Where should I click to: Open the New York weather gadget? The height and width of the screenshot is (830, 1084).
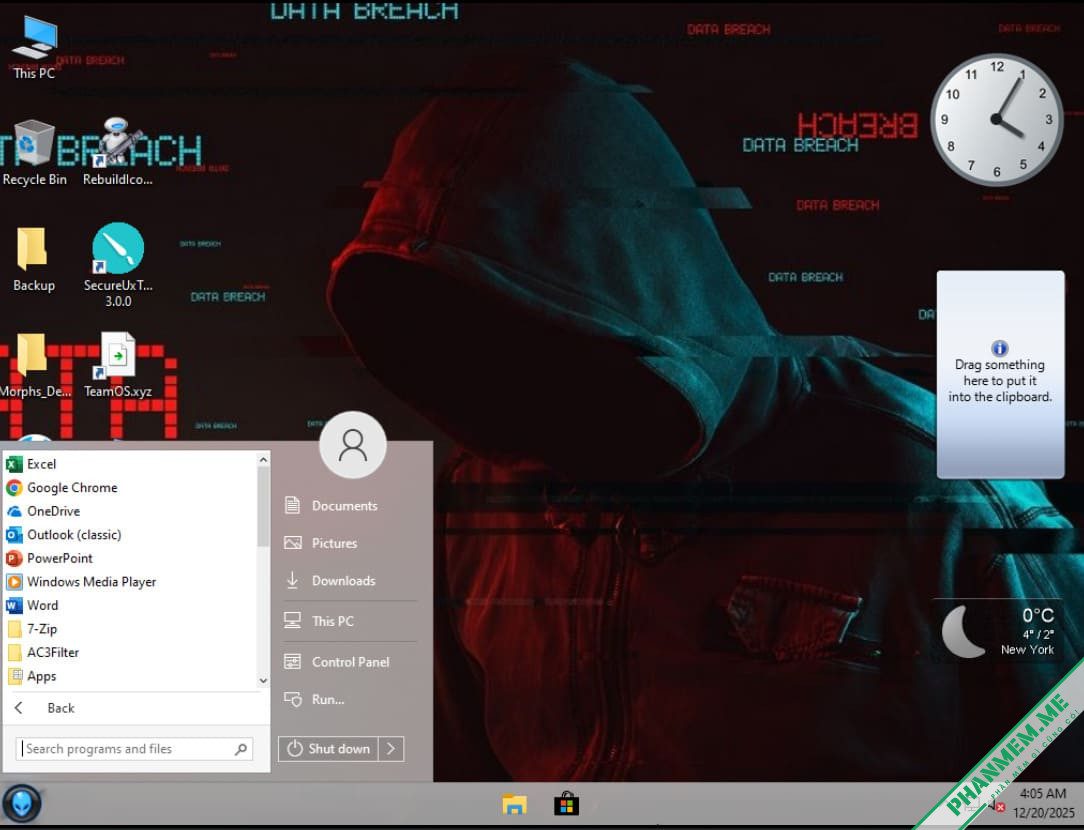pos(999,631)
